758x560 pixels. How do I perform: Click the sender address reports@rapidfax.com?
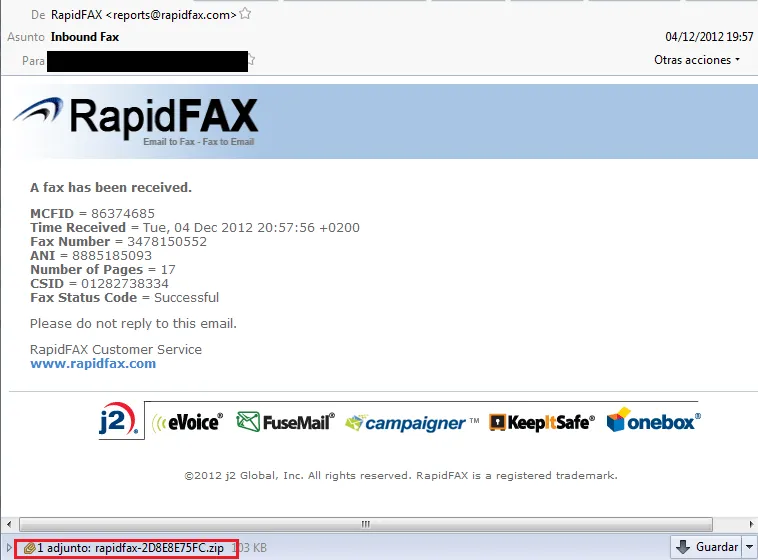pyautogui.click(x=171, y=15)
